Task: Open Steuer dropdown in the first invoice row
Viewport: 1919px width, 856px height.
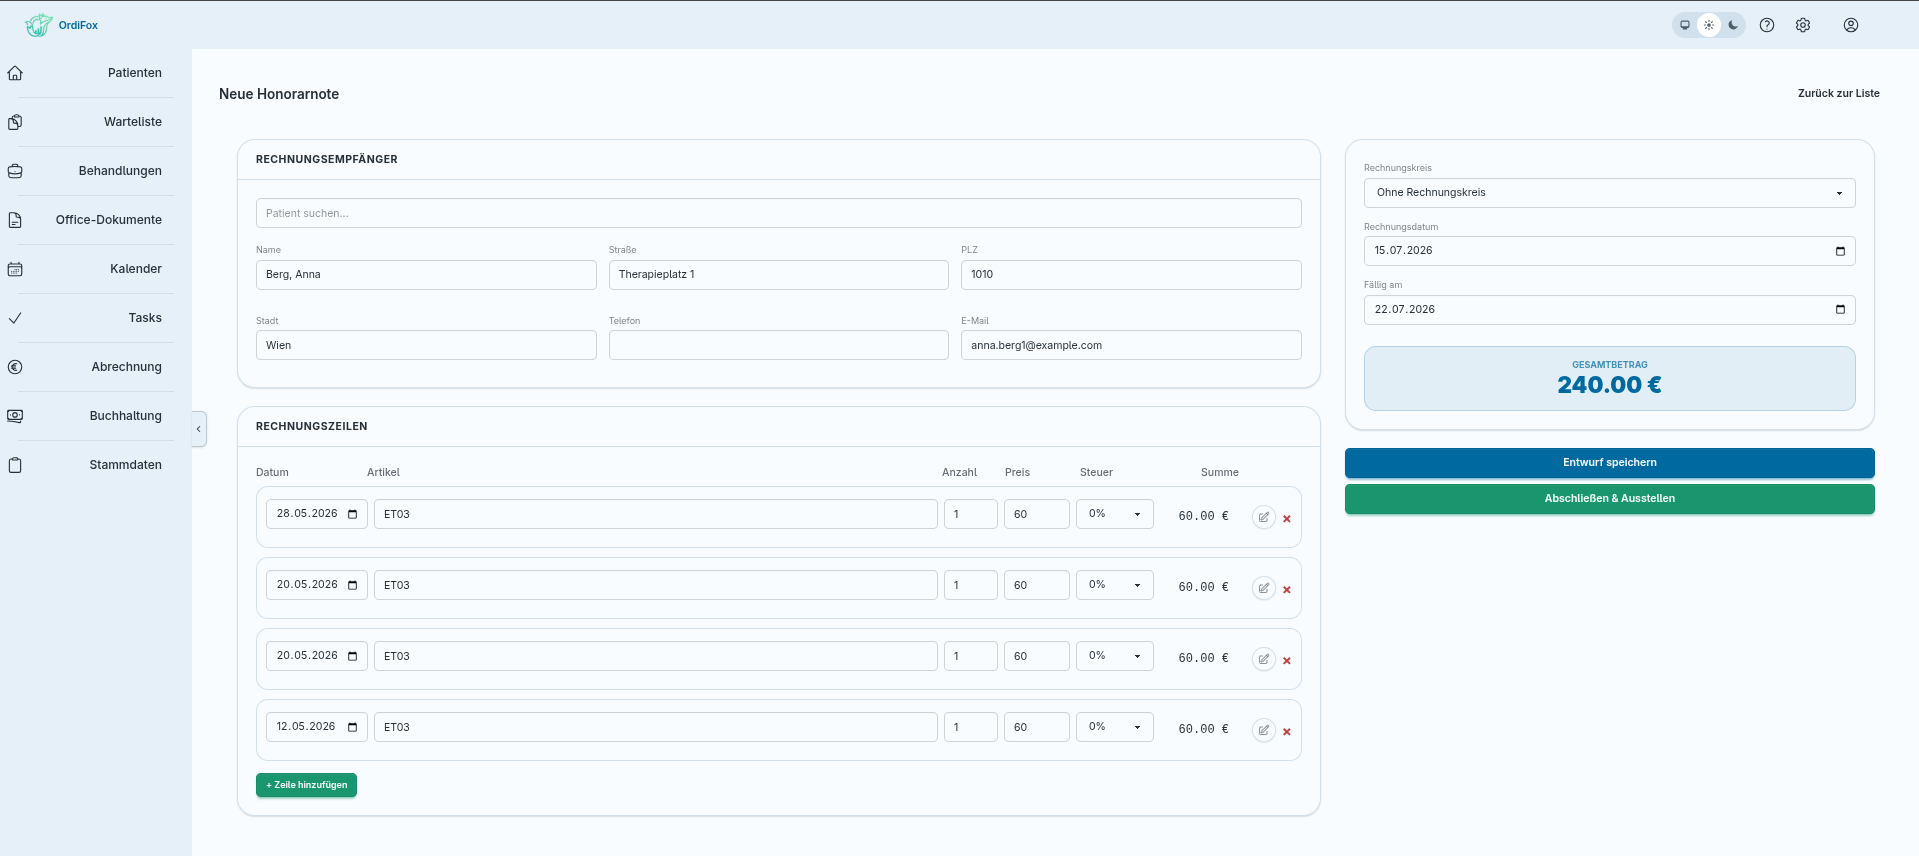Action: click(x=1114, y=514)
